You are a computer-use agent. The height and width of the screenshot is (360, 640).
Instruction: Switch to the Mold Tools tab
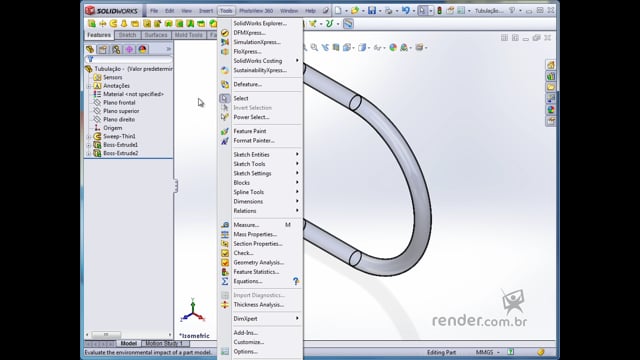tap(188, 35)
